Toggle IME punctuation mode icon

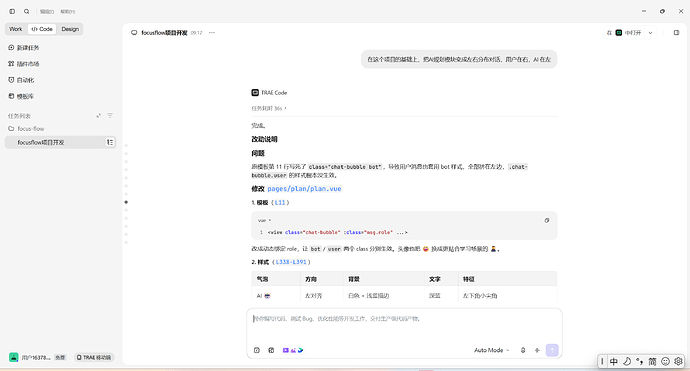click(x=639, y=362)
